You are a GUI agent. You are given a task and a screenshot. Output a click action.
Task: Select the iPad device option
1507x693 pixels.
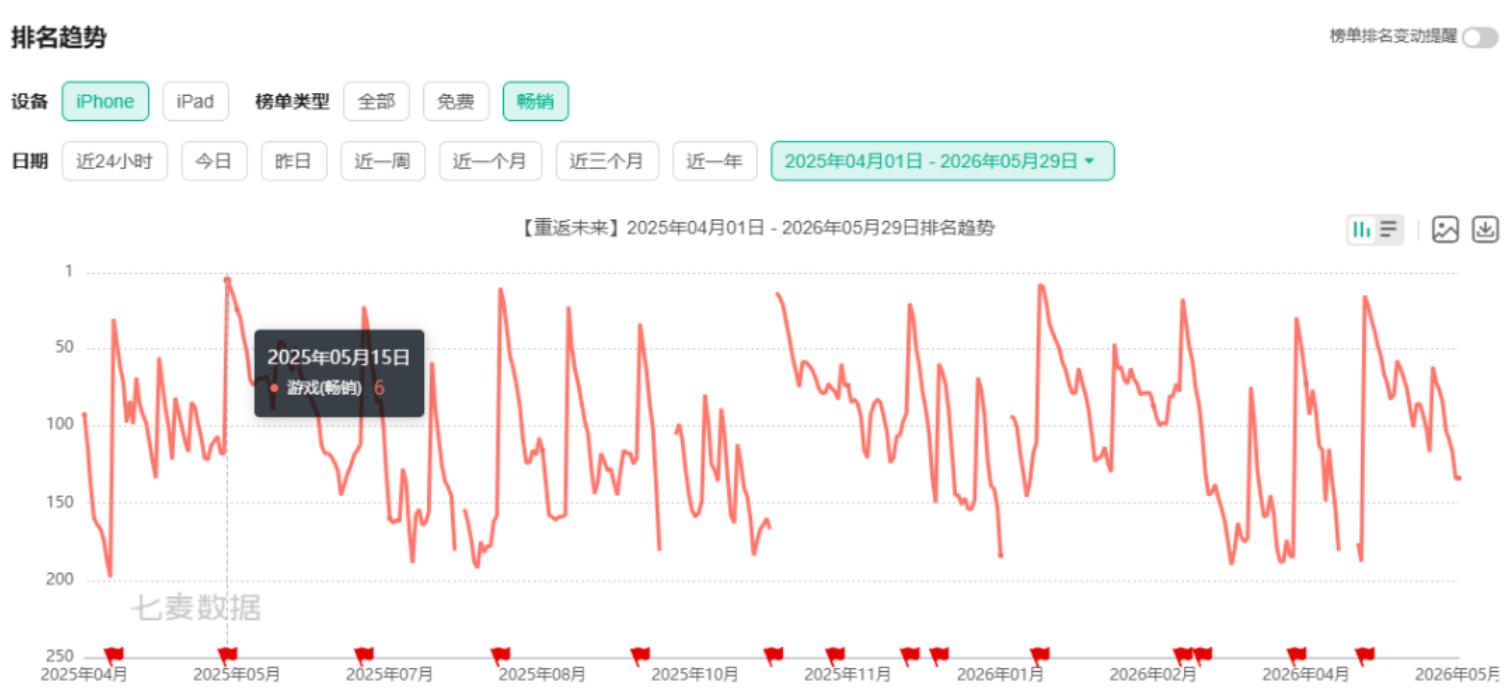tap(196, 101)
